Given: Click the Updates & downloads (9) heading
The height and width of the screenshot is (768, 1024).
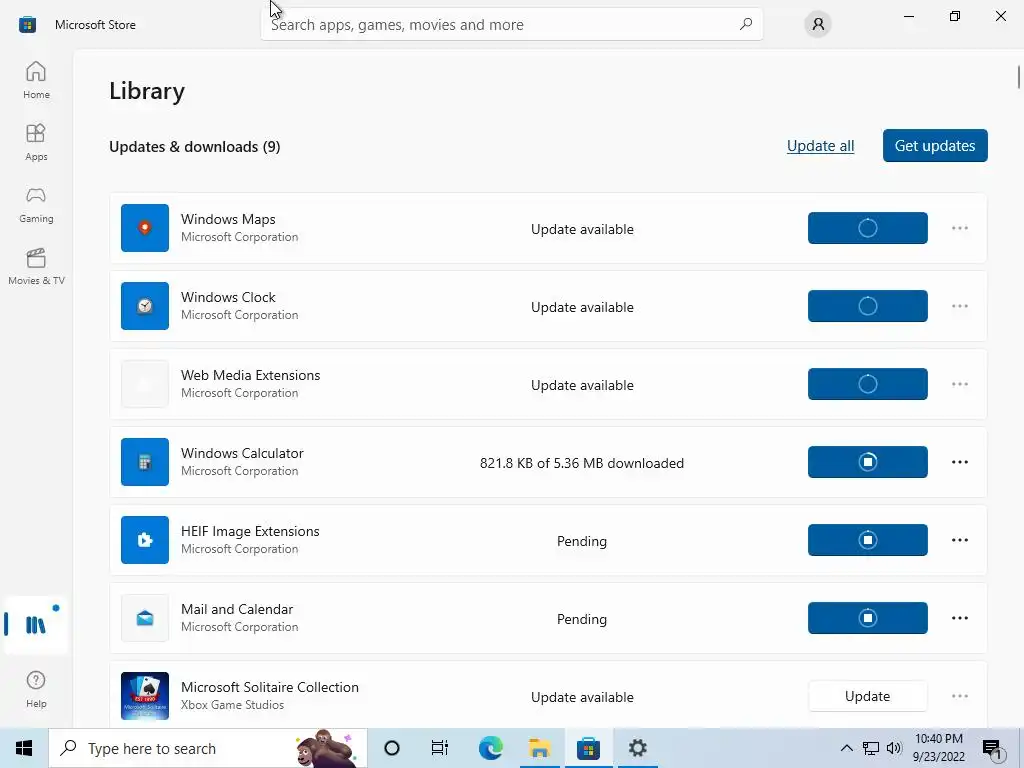Looking at the screenshot, I should click(x=195, y=147).
